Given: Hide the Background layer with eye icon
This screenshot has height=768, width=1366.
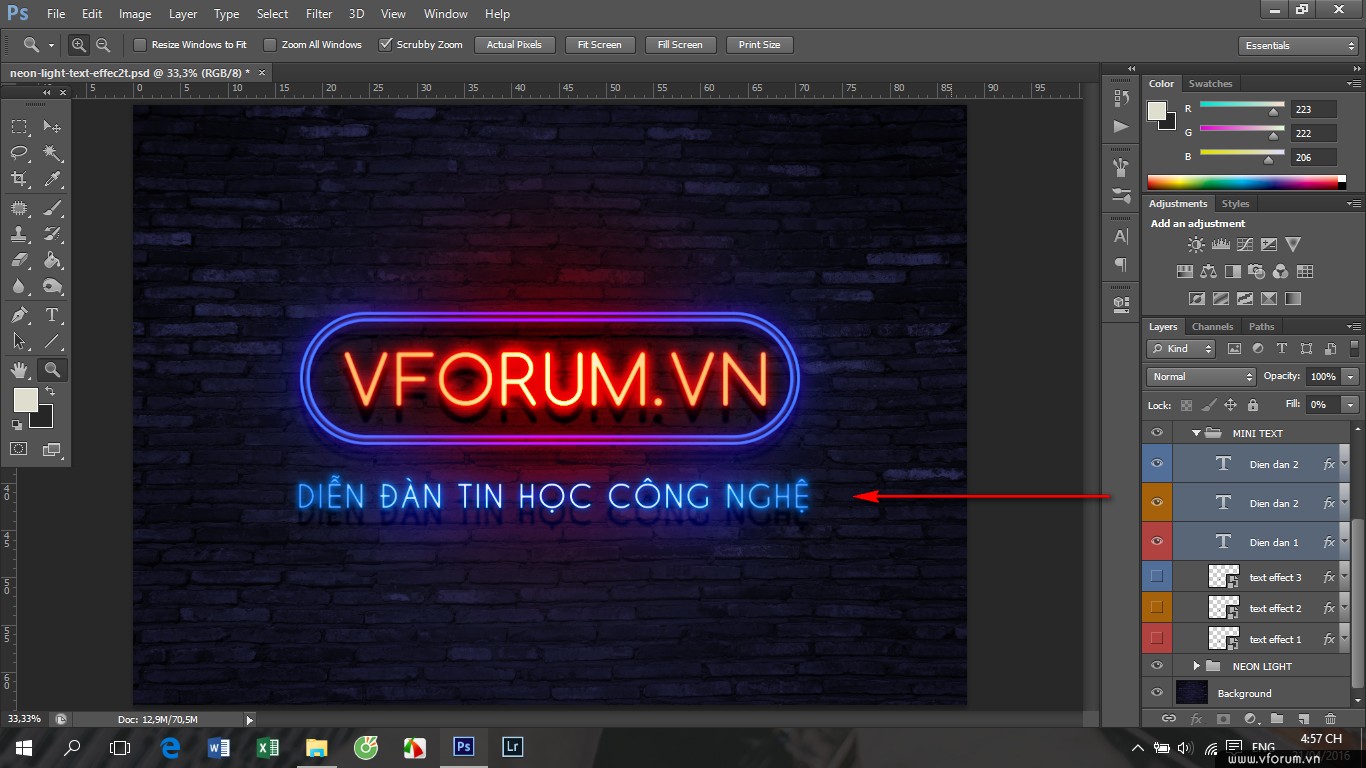Looking at the screenshot, I should (x=1157, y=693).
